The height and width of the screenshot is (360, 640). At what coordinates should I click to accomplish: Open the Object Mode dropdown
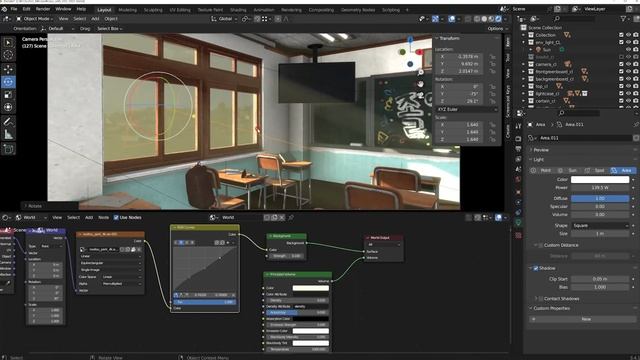pos(34,19)
